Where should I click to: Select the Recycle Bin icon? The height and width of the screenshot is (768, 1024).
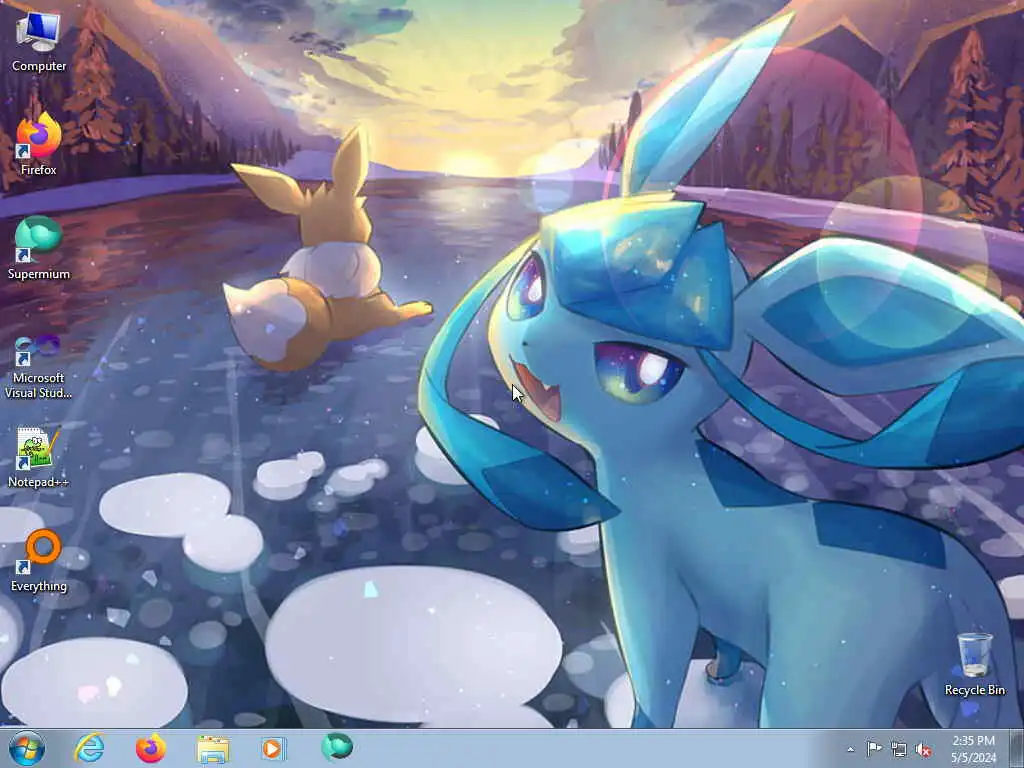975,664
